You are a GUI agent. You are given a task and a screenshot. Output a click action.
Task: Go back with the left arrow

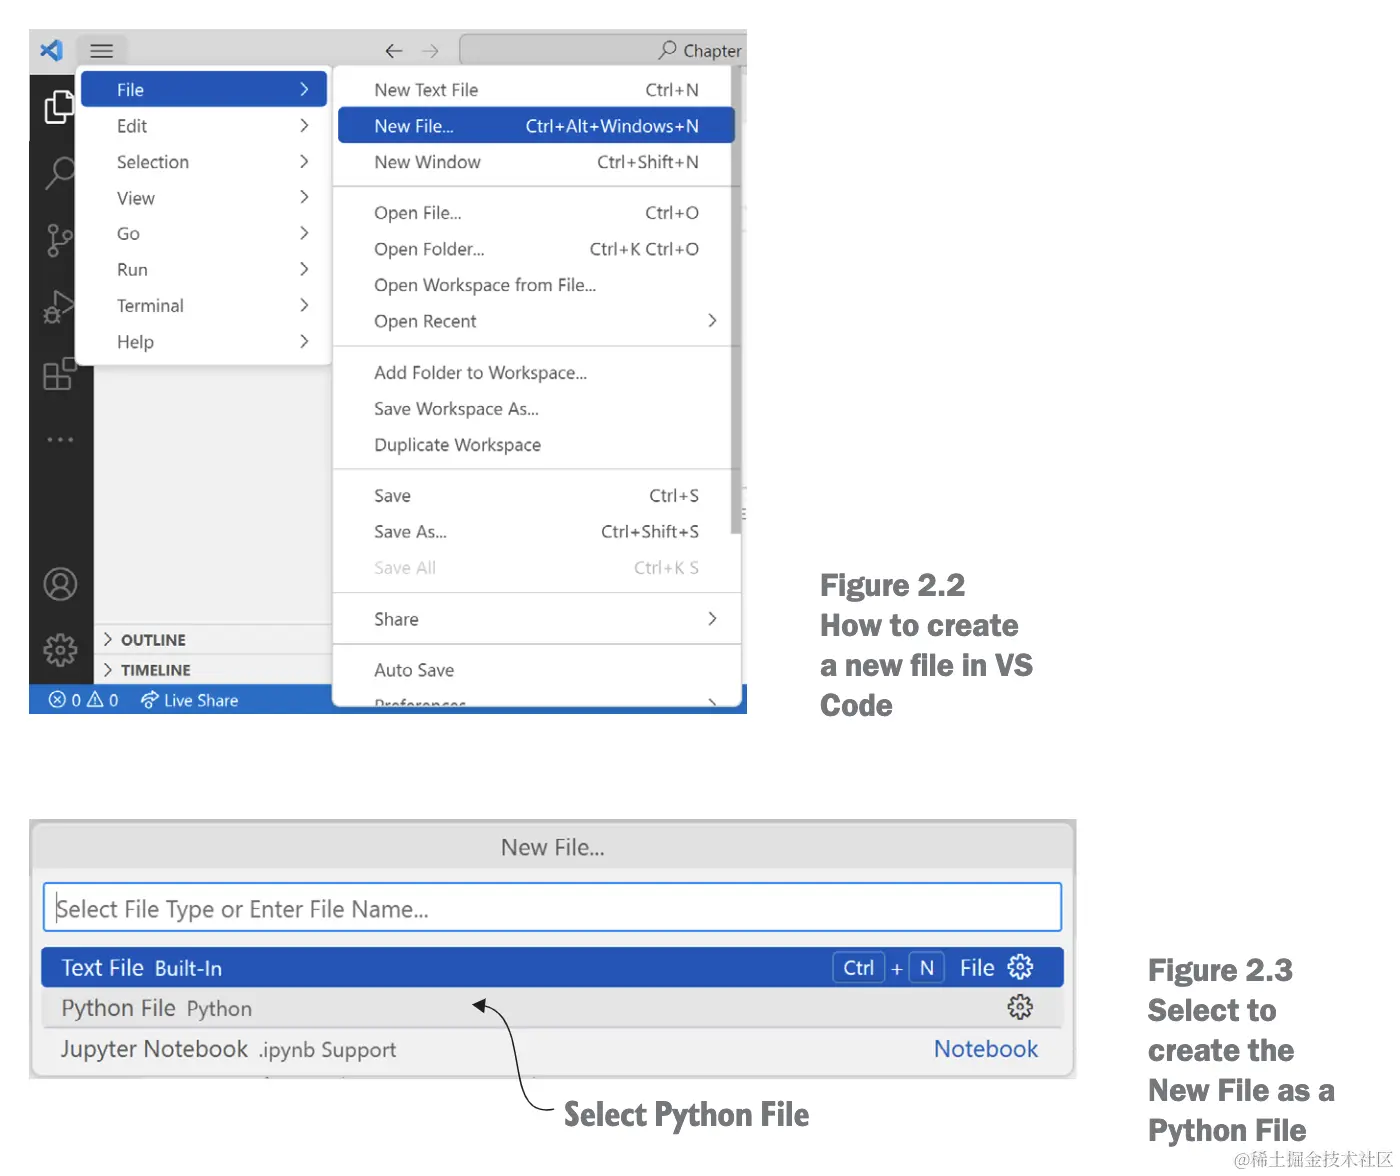[x=394, y=51]
